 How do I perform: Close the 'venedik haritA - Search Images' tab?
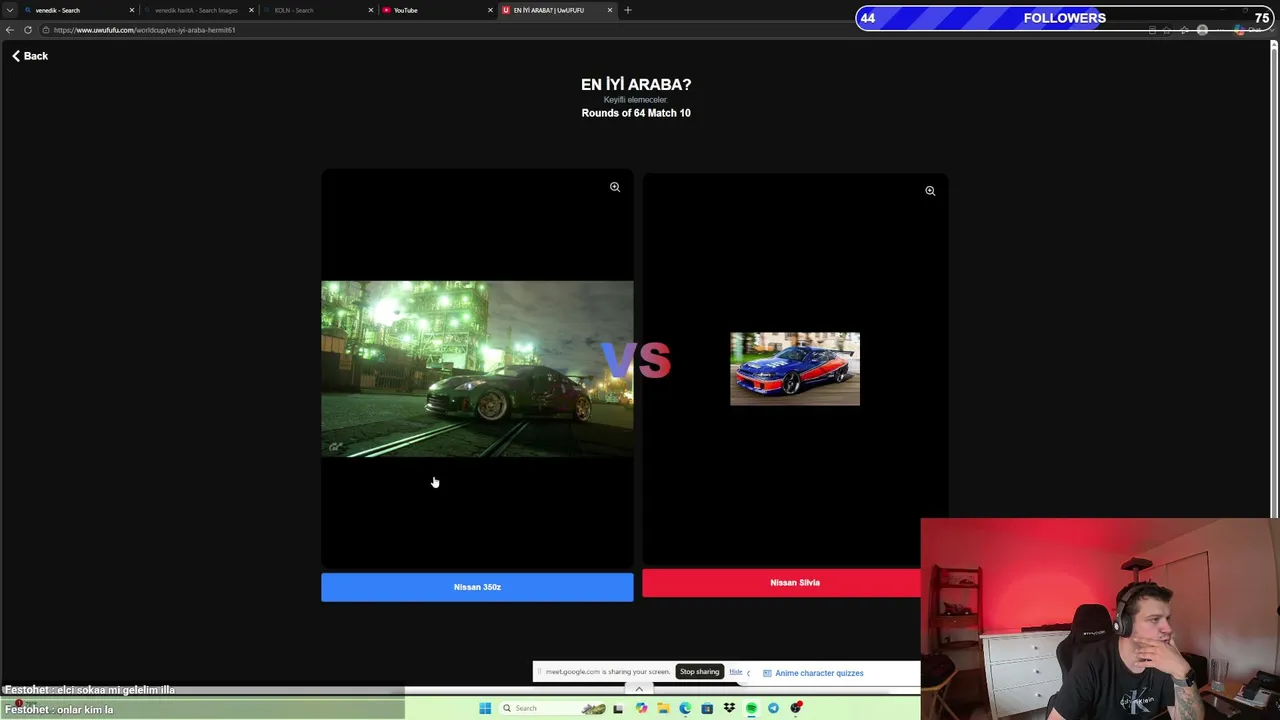(x=251, y=10)
